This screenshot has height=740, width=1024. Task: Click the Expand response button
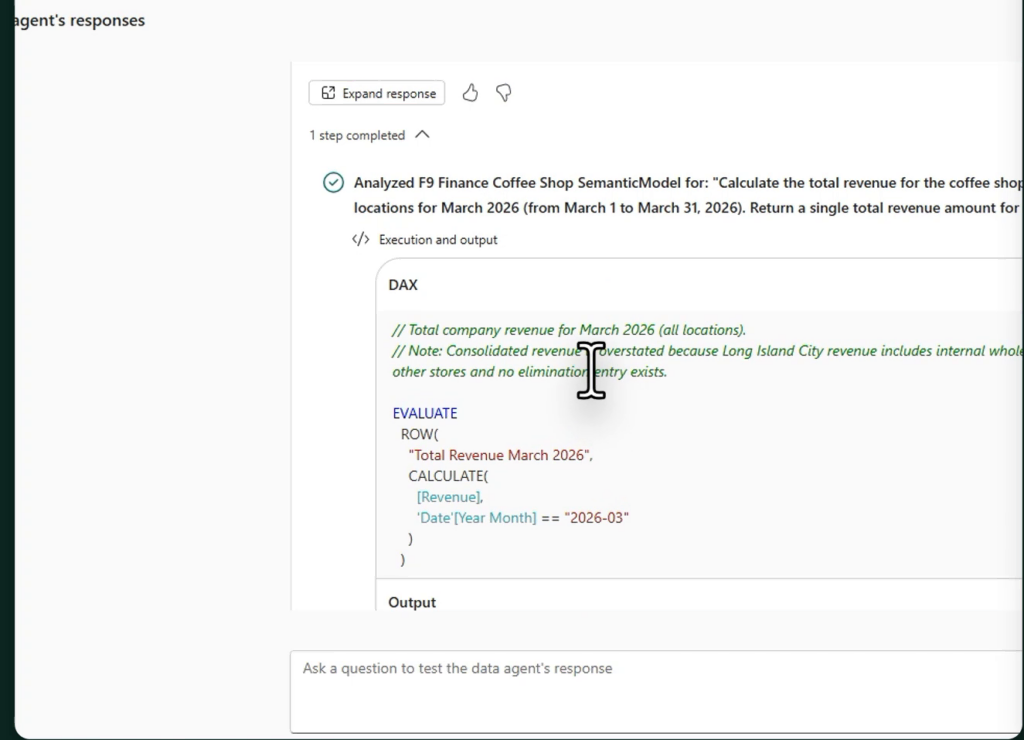(377, 93)
